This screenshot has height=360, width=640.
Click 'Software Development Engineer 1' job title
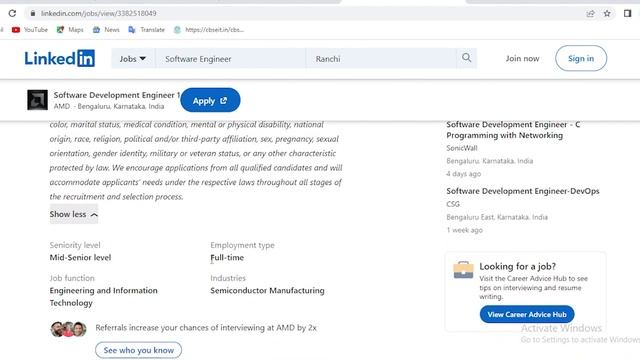coord(117,95)
